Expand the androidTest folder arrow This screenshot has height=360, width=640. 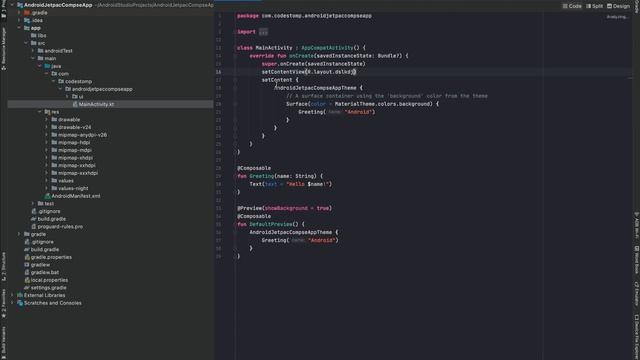(x=33, y=51)
